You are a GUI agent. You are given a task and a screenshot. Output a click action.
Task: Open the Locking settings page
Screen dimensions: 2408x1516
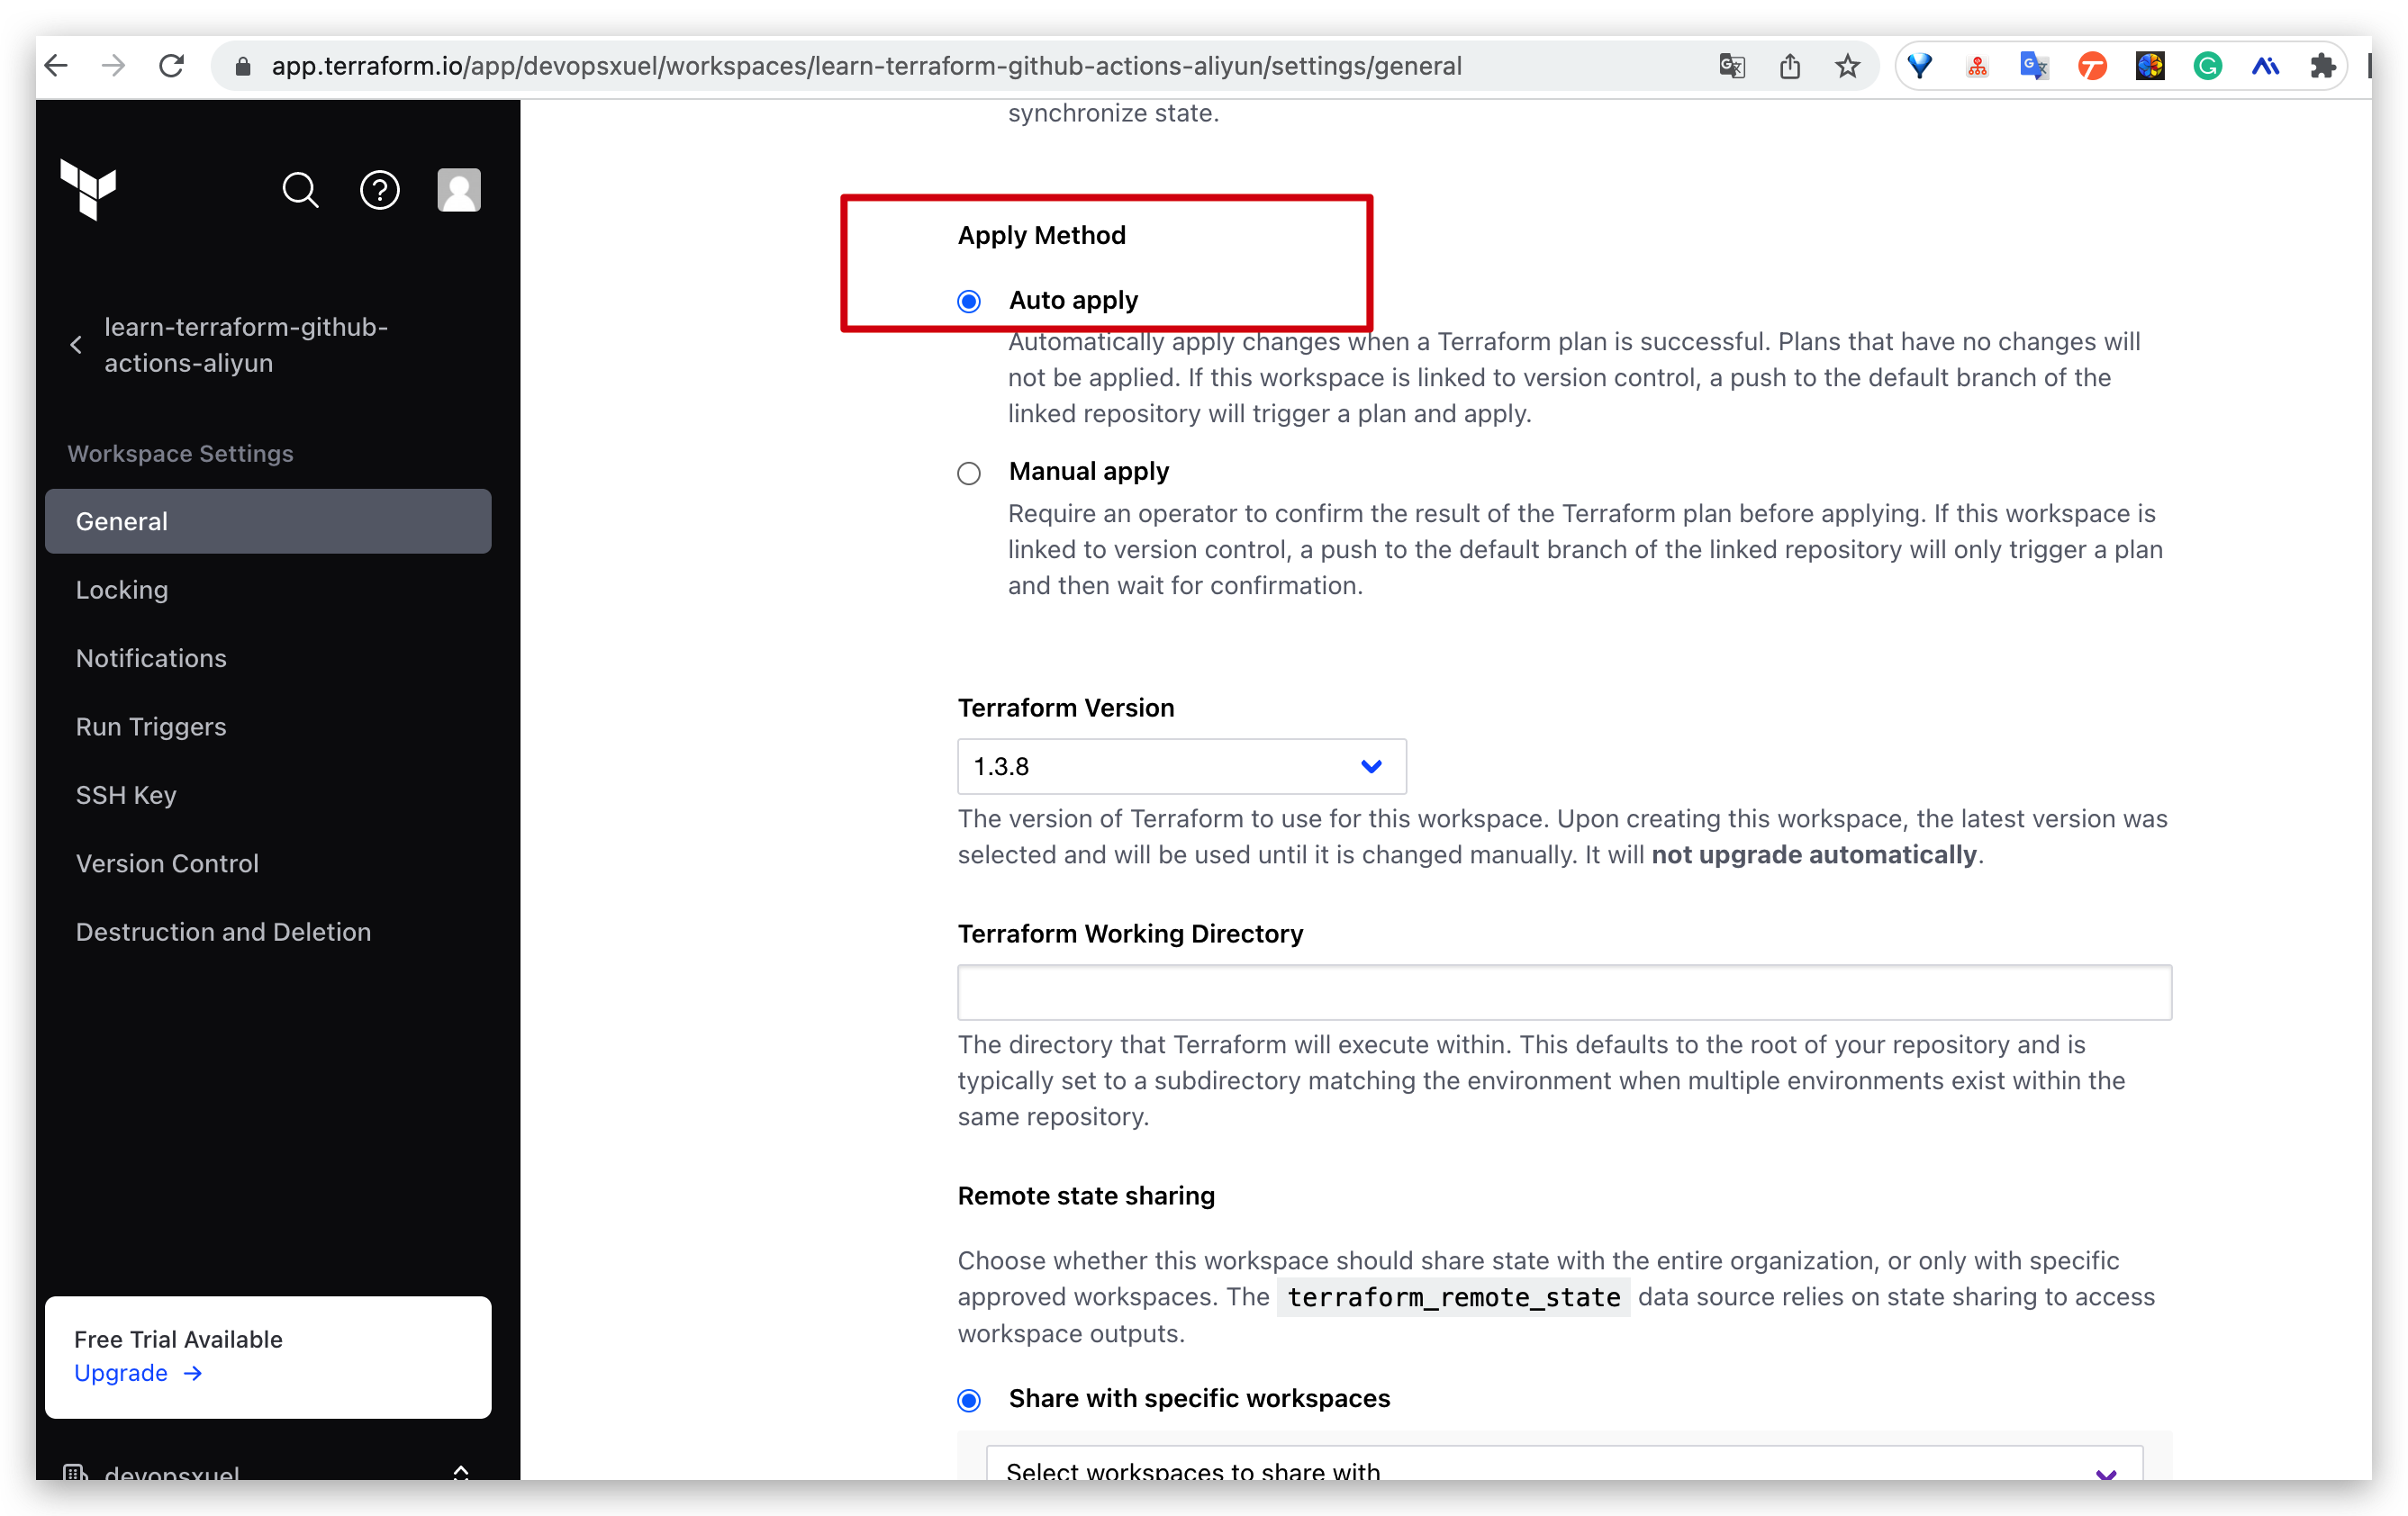click(x=122, y=590)
